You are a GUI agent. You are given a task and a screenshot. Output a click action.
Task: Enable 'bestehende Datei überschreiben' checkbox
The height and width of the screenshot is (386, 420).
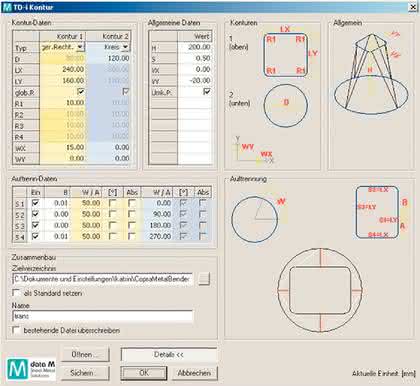(16, 330)
